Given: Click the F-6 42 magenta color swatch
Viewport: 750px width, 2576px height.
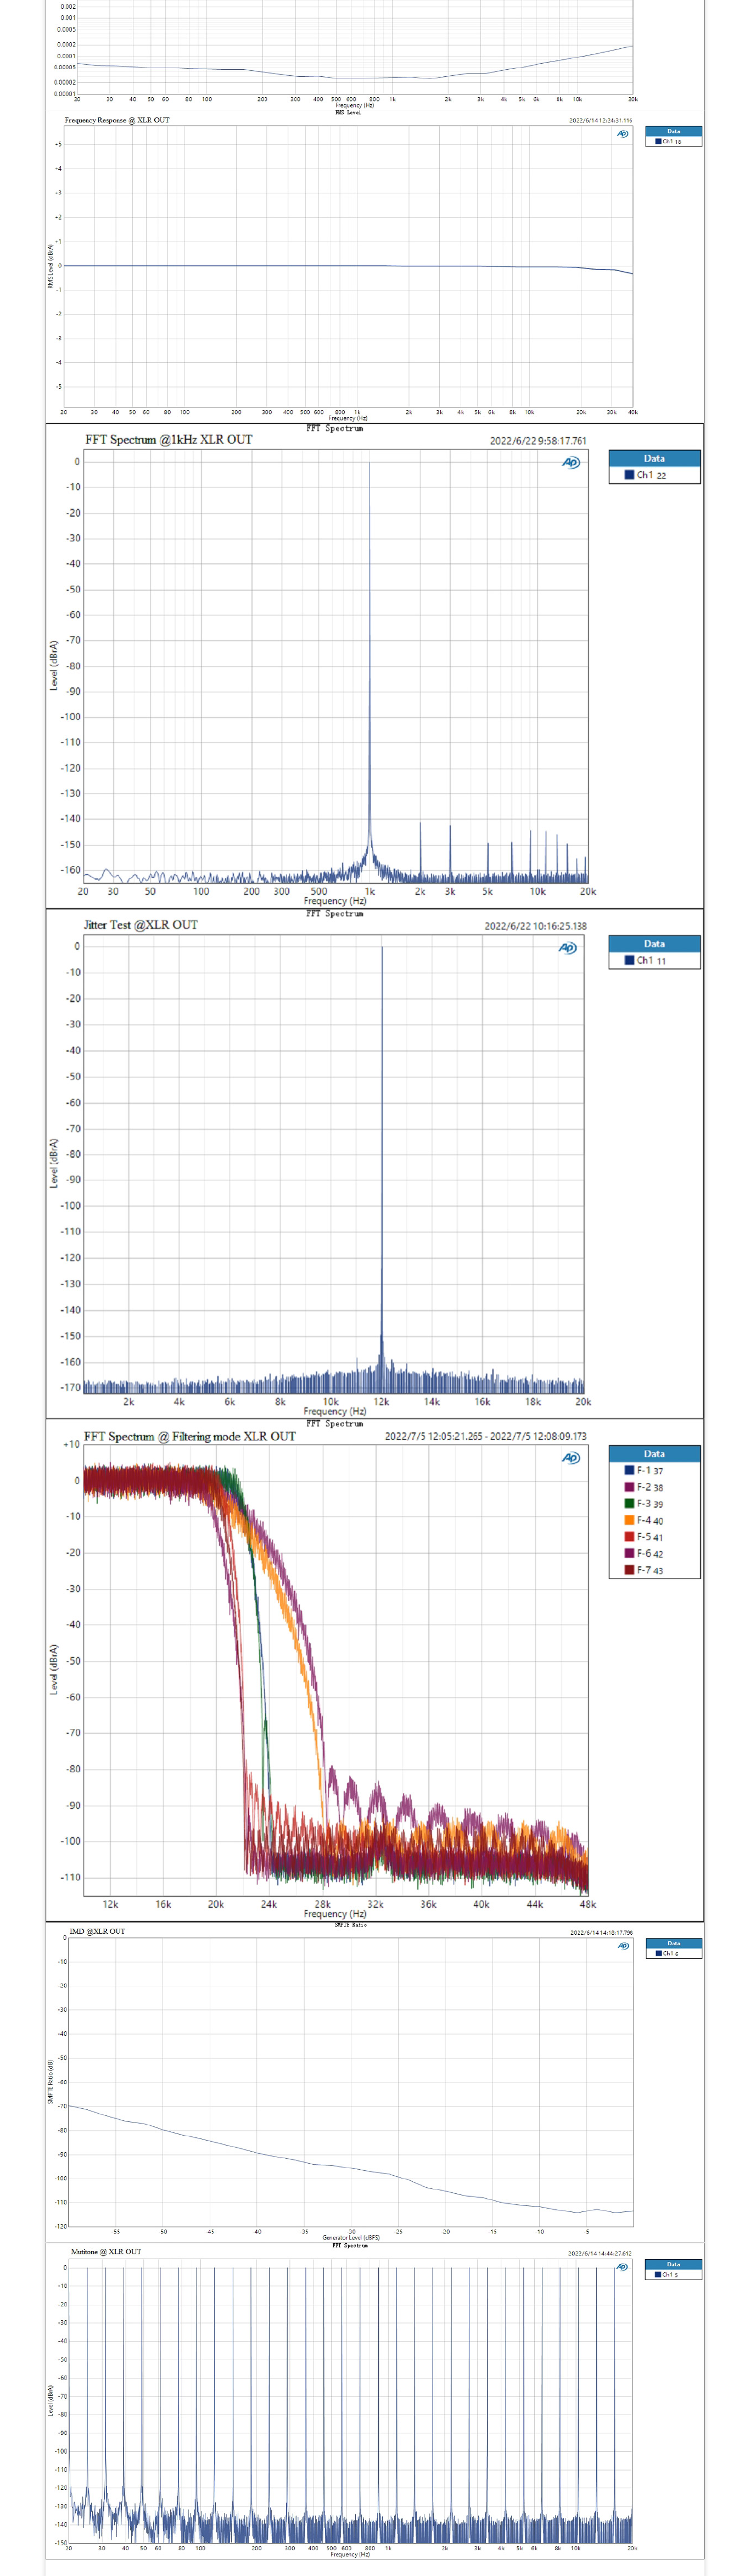Looking at the screenshot, I should [x=630, y=1553].
